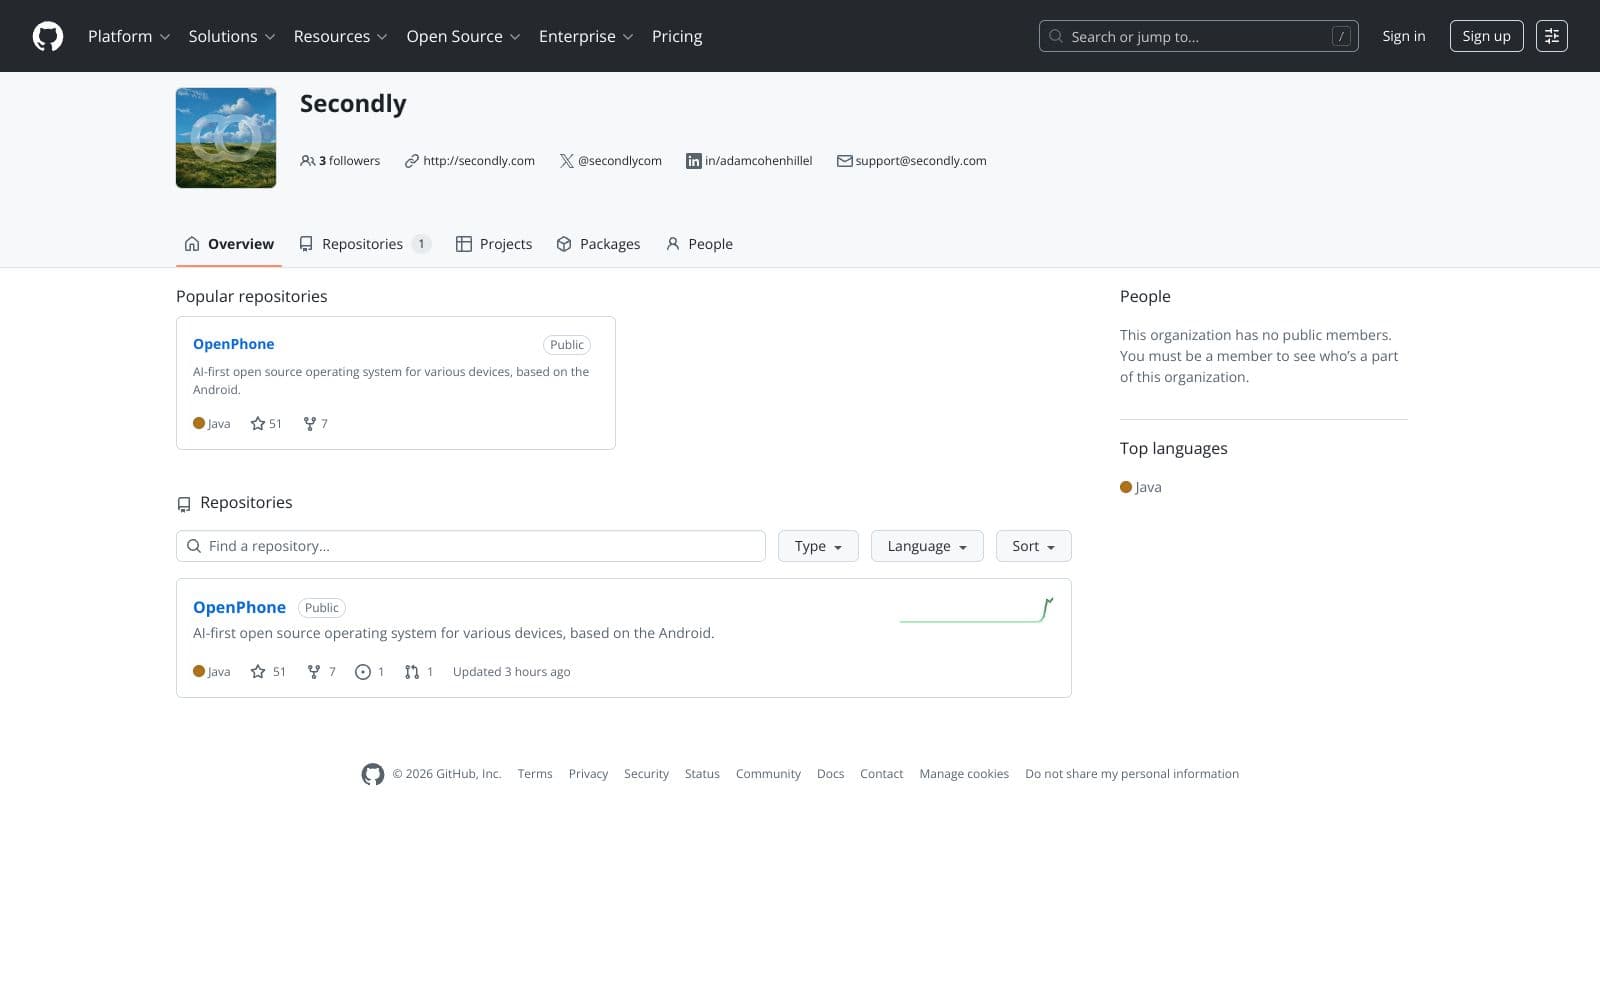Click the fork icon in OpenPhone popular card
Screen dimensions: 1600x1000
(310, 424)
